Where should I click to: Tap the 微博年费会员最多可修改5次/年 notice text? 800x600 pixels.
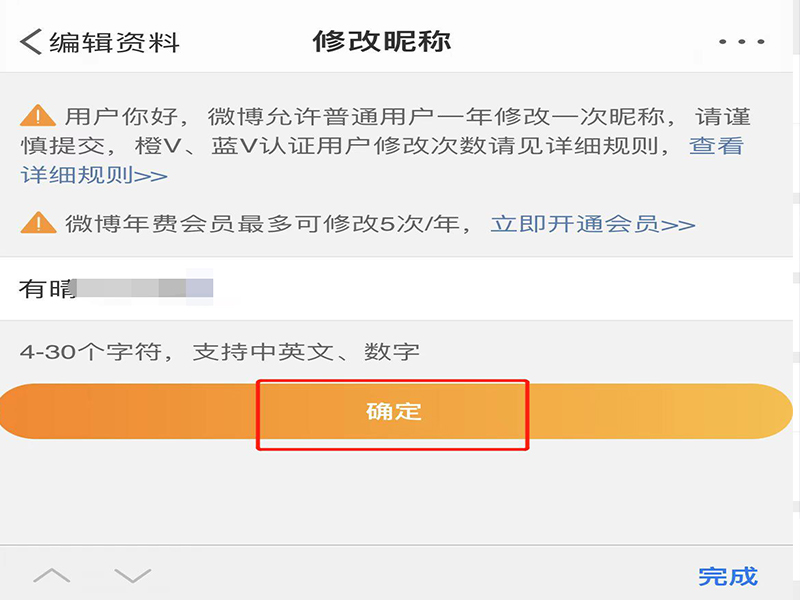pos(270,223)
